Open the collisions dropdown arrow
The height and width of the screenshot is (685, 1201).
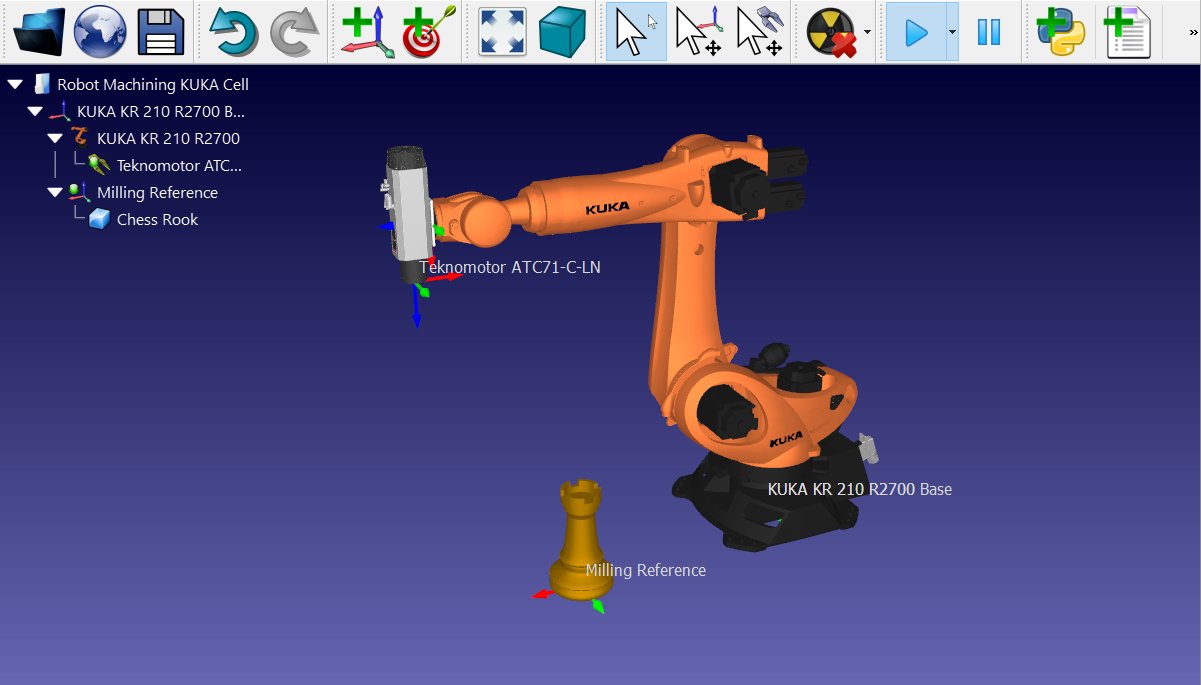[867, 32]
